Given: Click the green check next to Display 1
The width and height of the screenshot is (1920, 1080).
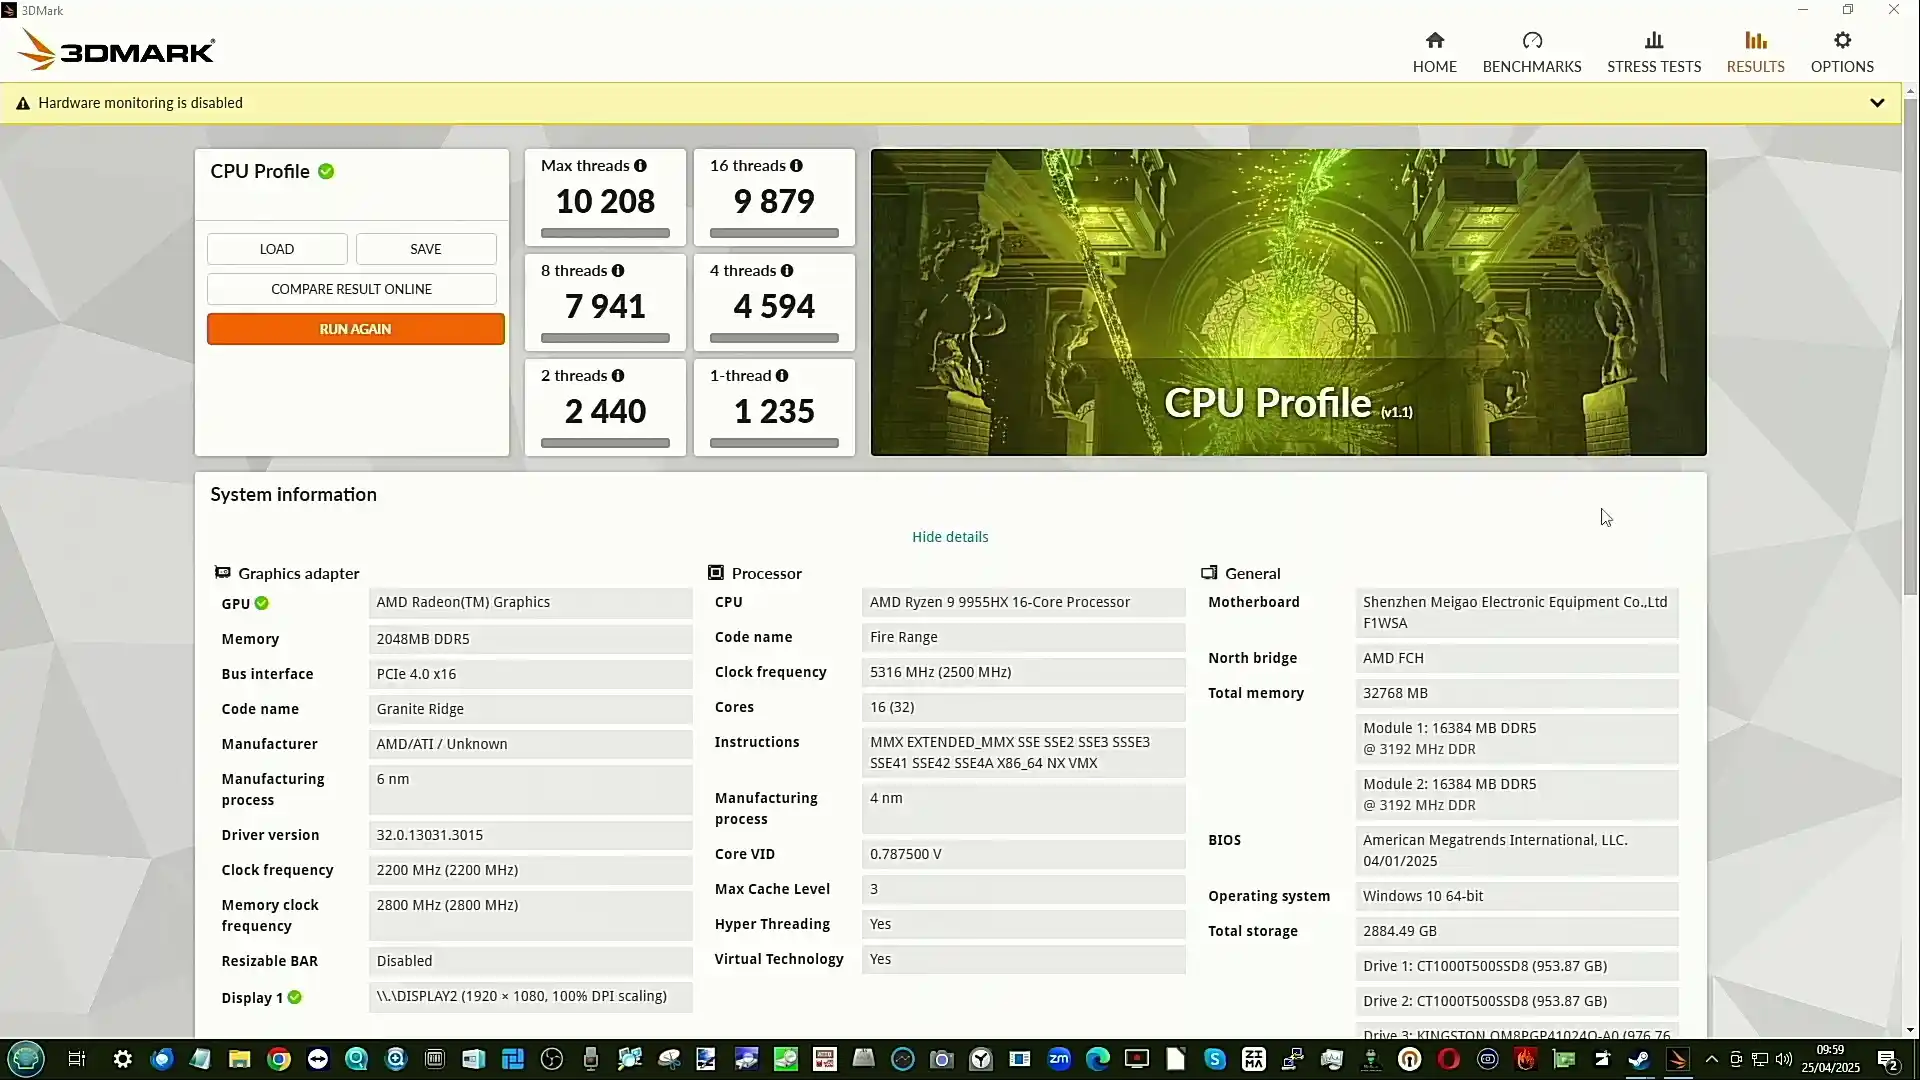Looking at the screenshot, I should point(295,997).
